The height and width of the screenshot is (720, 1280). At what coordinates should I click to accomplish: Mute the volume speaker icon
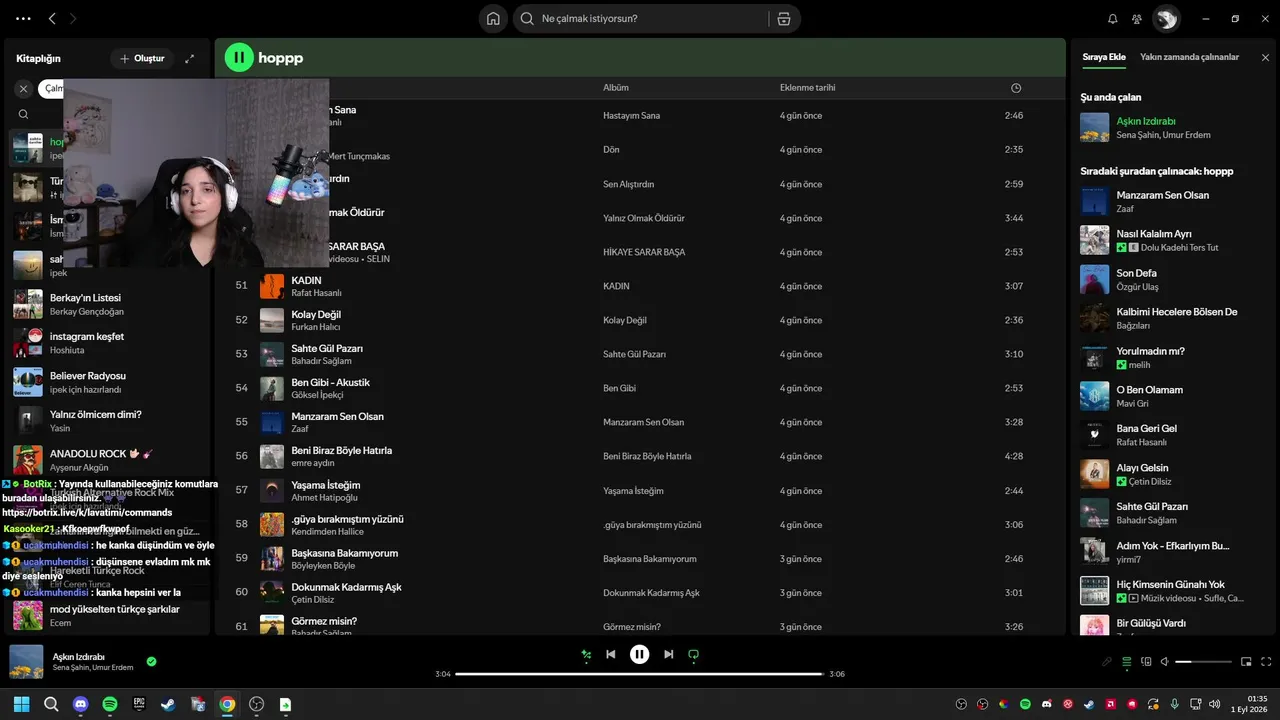click(x=1166, y=661)
